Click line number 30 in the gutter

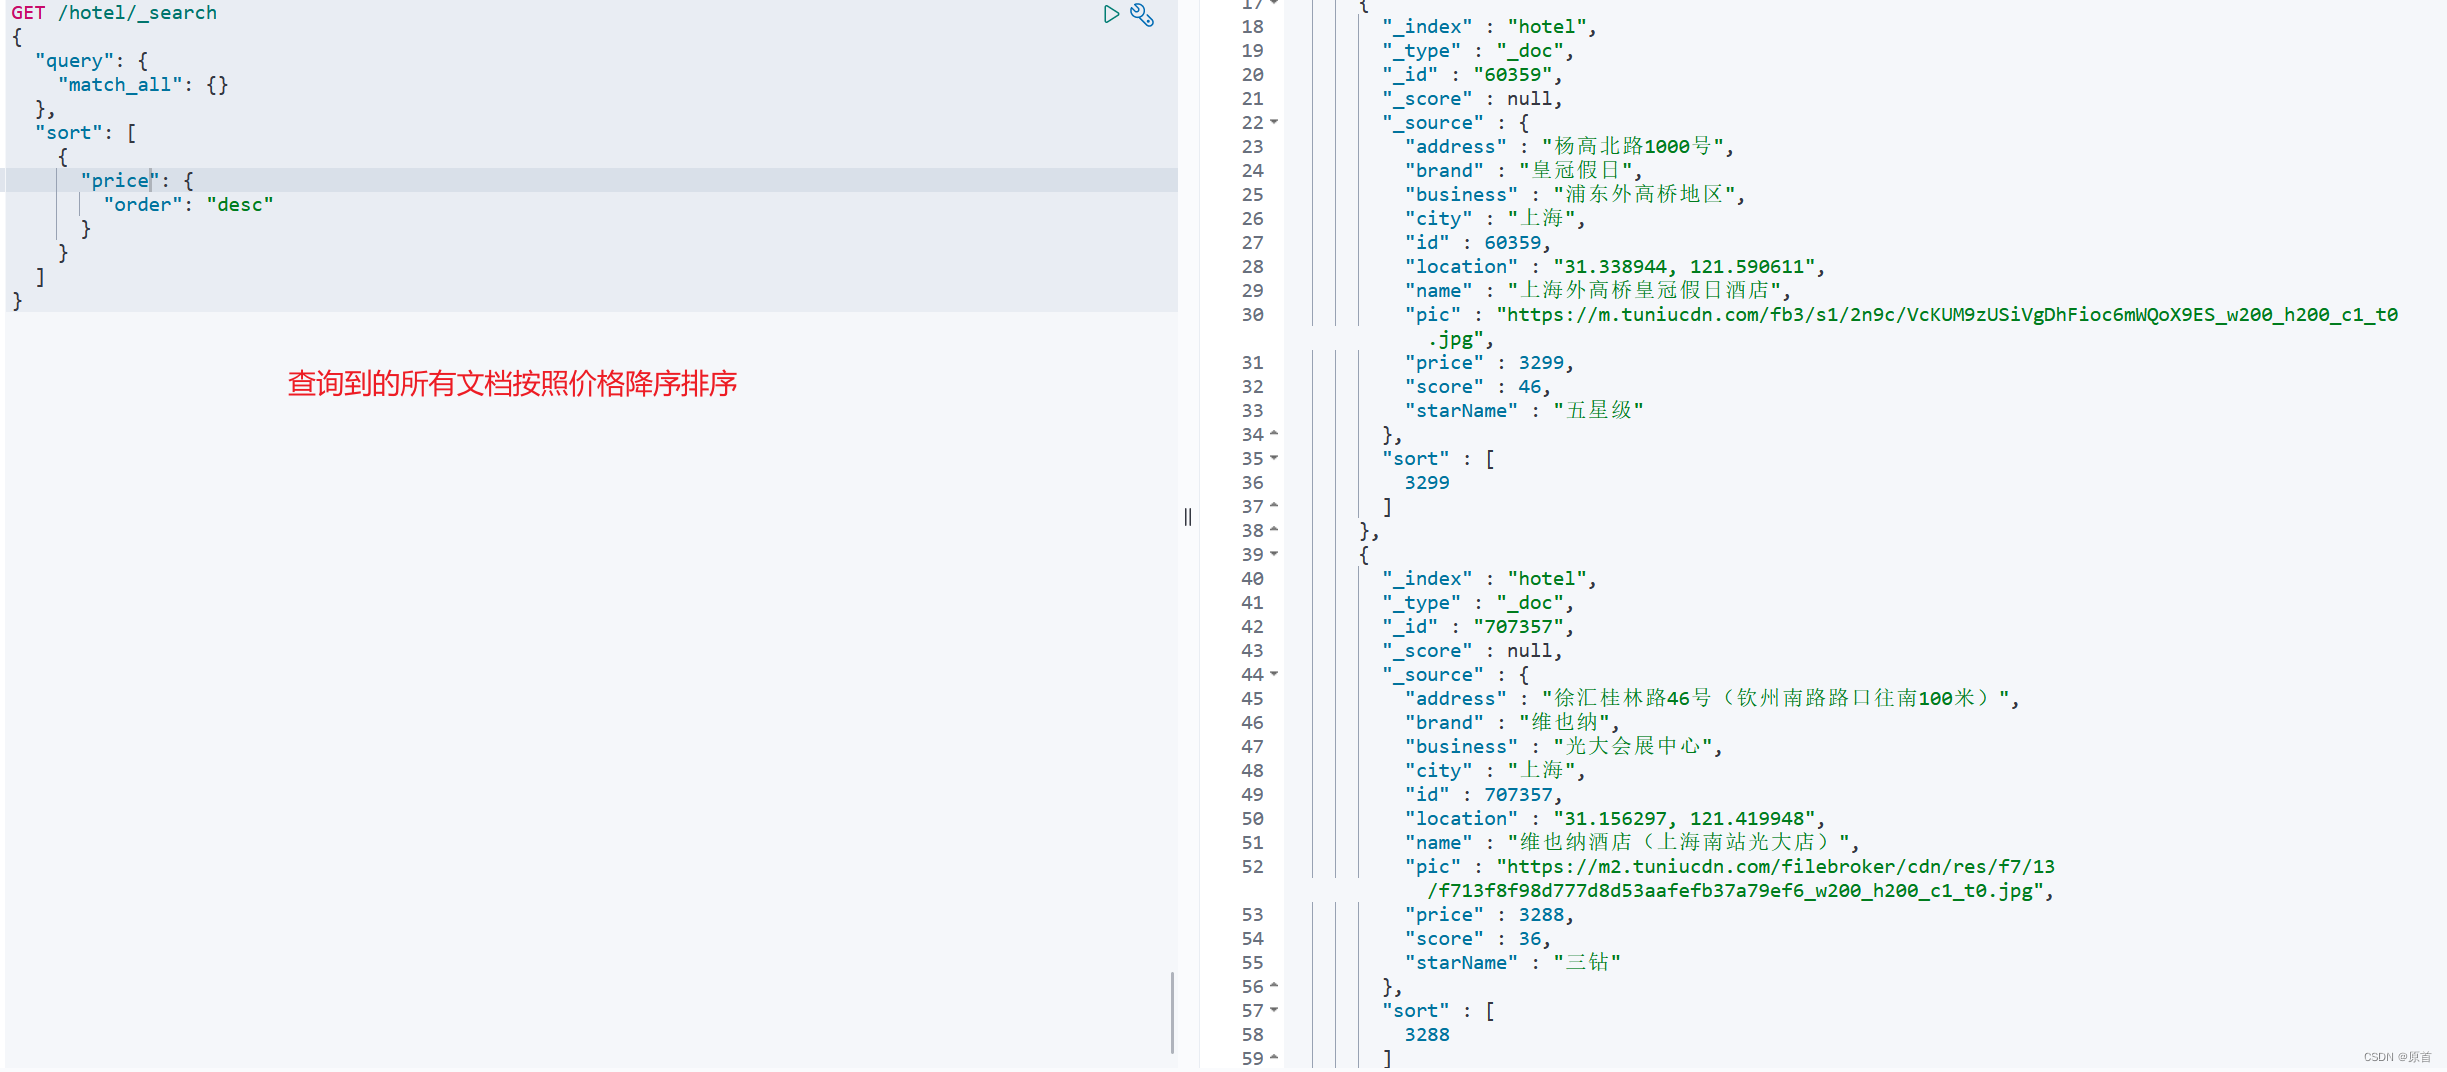point(1252,315)
